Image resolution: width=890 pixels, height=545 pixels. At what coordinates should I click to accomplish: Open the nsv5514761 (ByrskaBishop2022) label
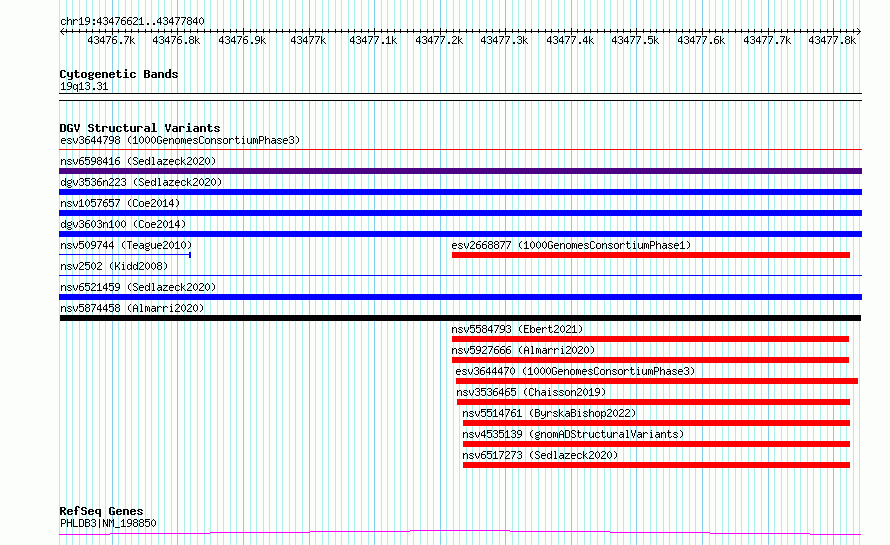click(549, 413)
